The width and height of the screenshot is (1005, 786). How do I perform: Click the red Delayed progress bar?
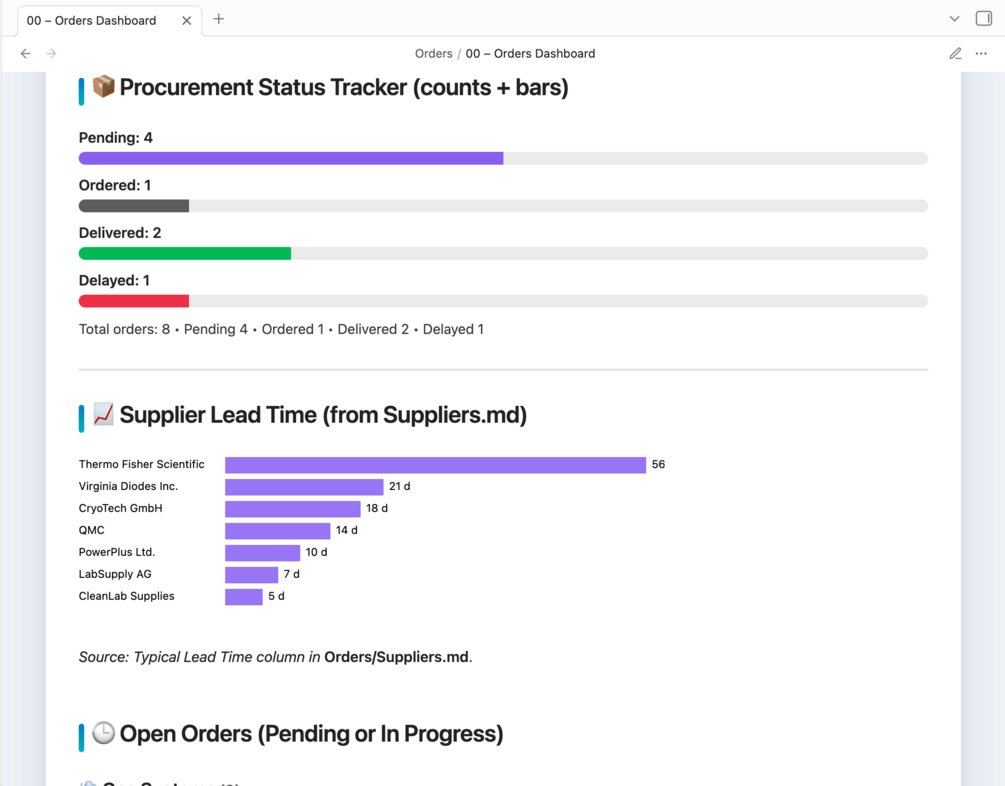(134, 301)
